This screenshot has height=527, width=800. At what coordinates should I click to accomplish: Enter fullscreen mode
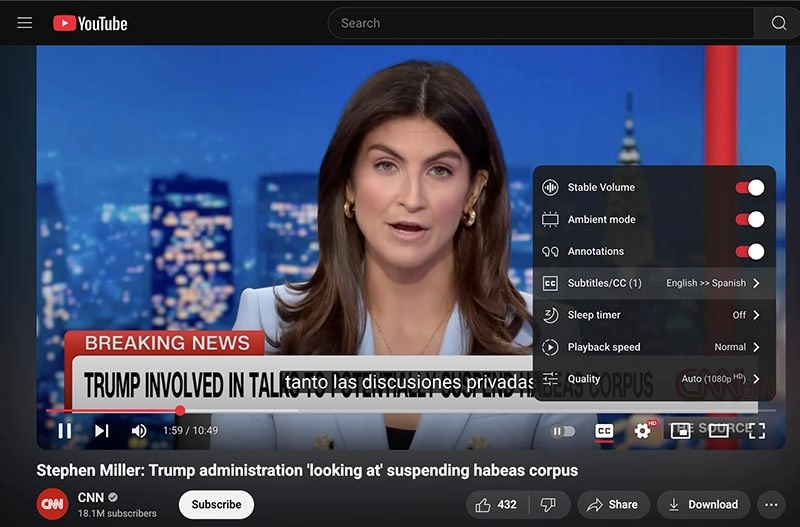757,431
